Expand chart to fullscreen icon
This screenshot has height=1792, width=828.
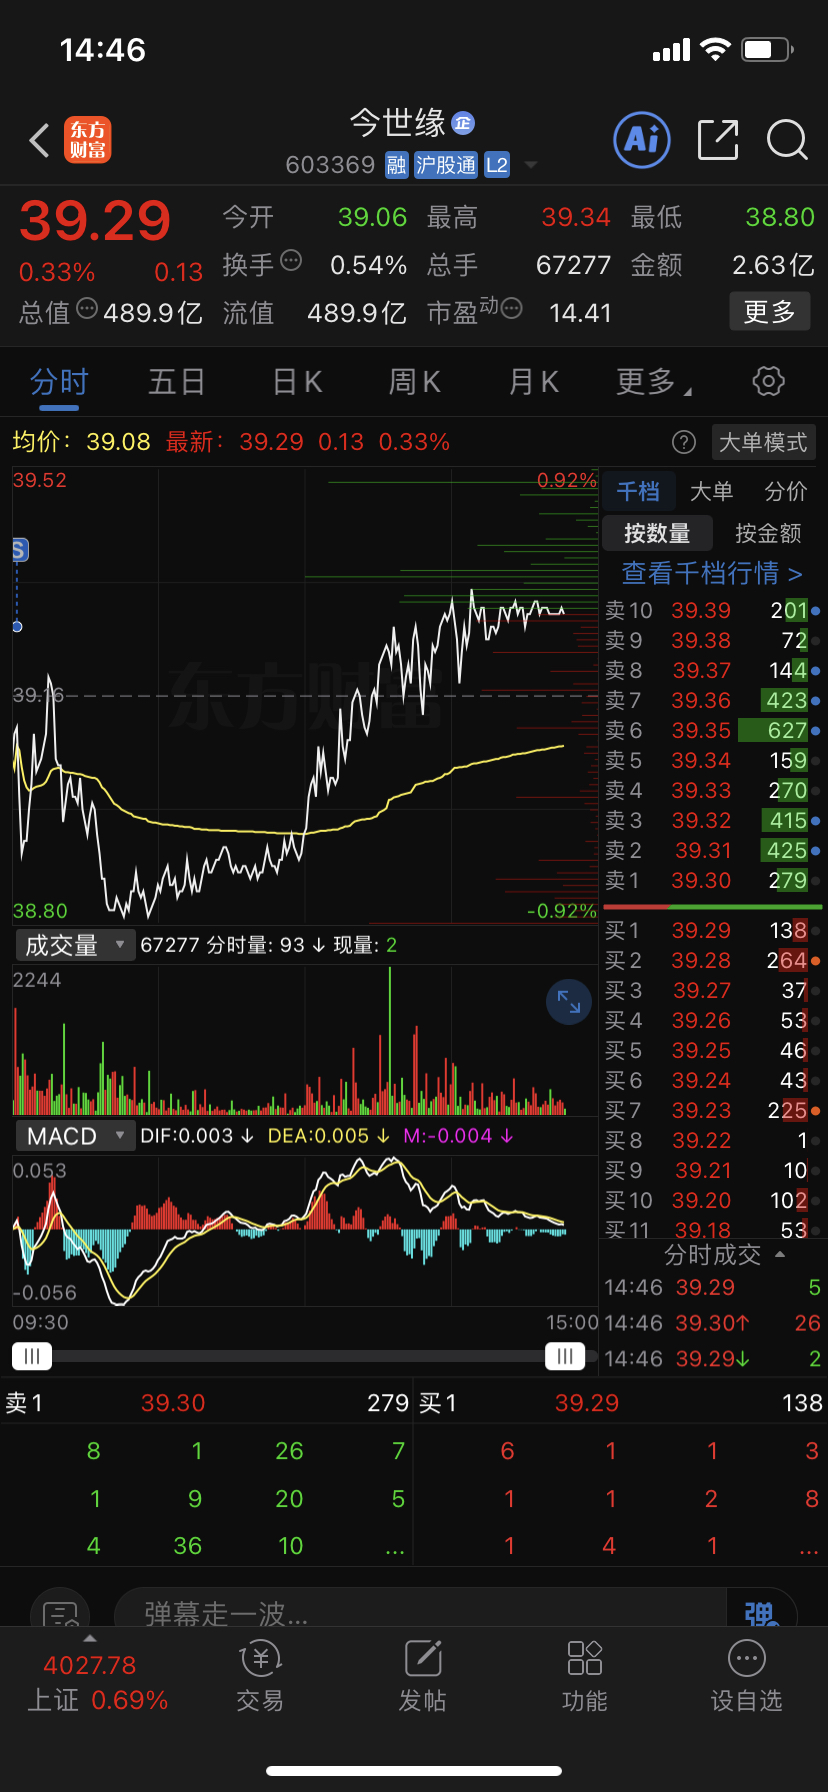point(569,1002)
